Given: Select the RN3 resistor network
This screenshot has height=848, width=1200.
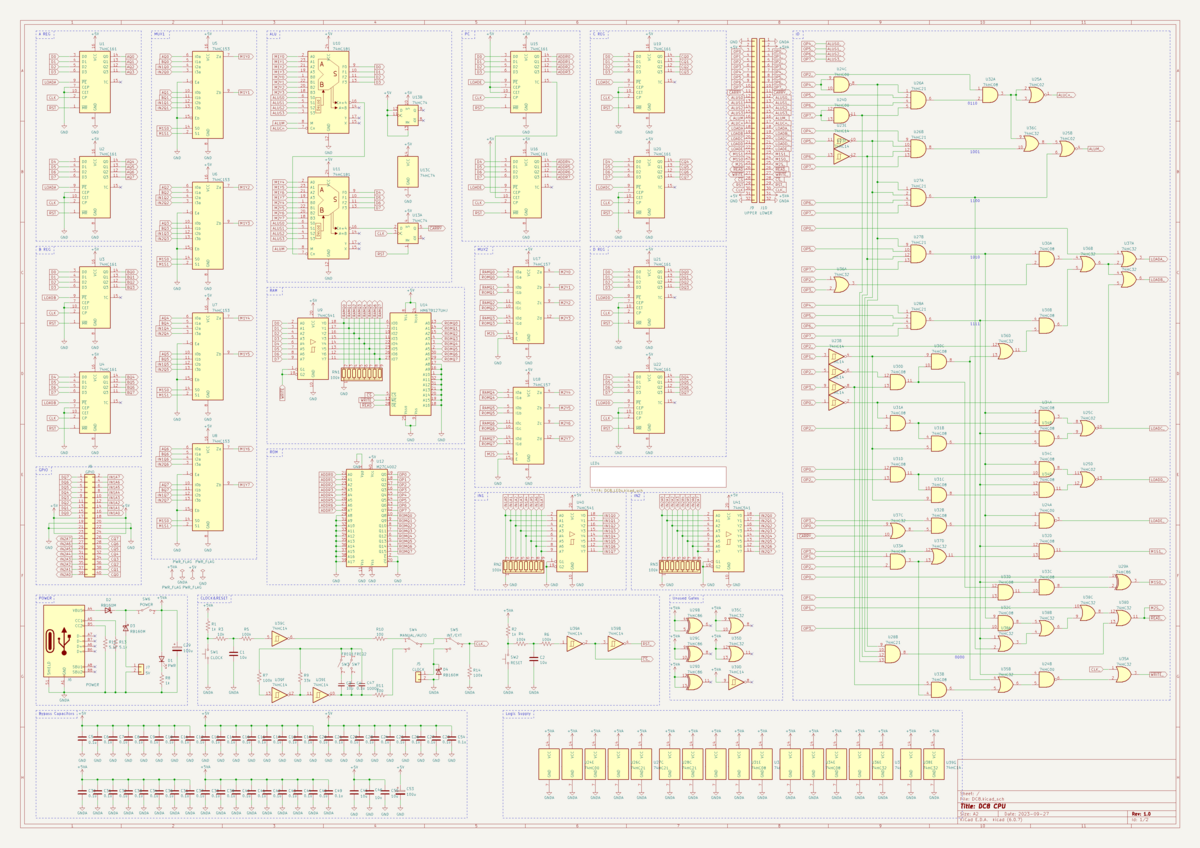Looking at the screenshot, I should click(682, 566).
